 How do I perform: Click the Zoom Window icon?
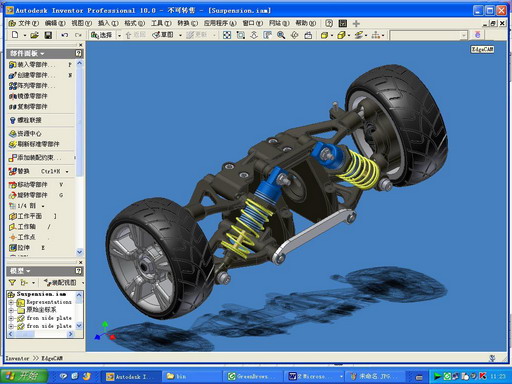point(240,35)
